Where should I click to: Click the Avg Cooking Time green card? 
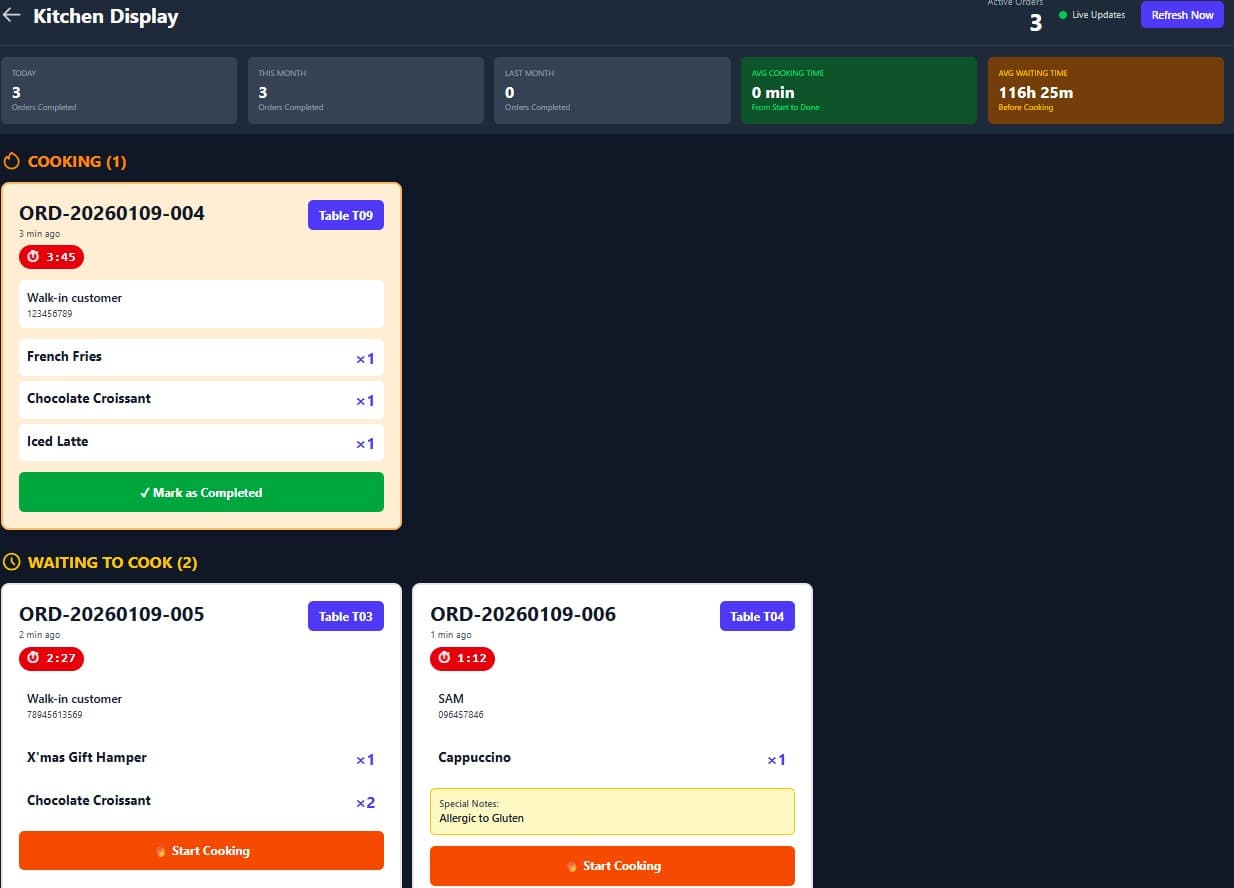(x=858, y=90)
